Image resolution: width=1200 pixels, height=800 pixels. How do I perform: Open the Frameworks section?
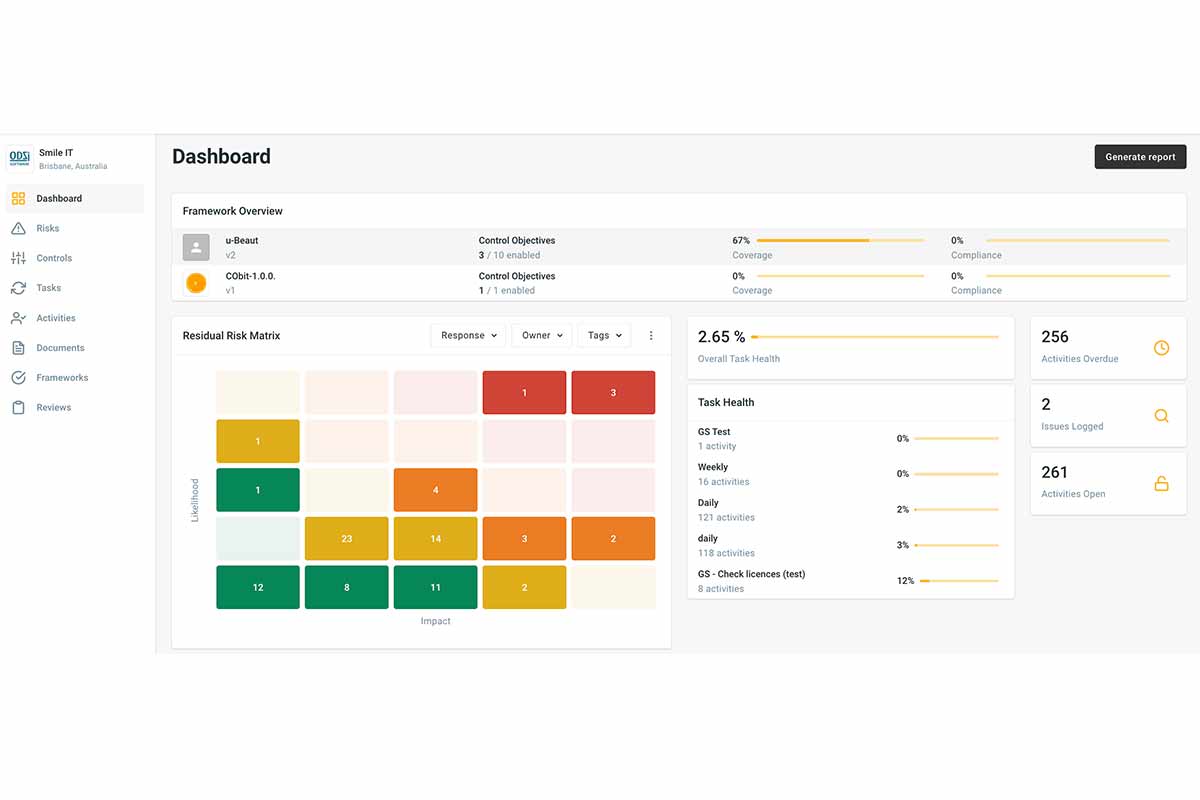pos(75,378)
